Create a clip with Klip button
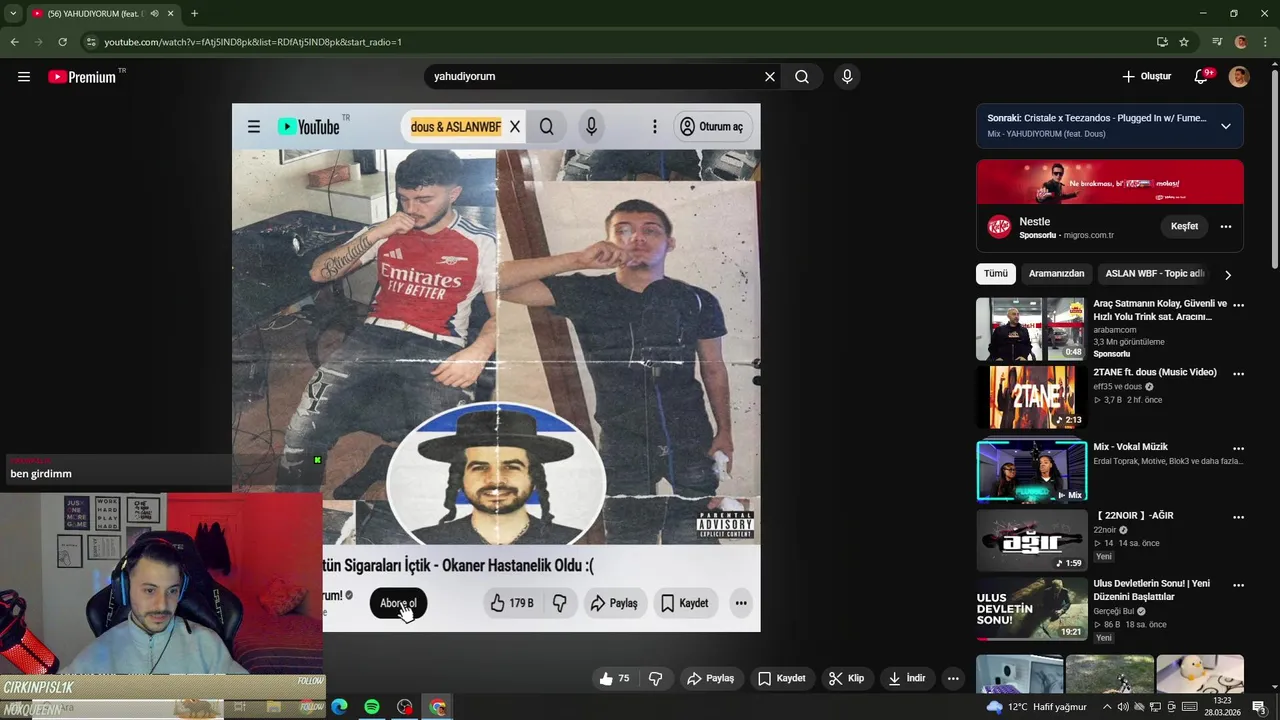Image resolution: width=1280 pixels, height=720 pixels. [x=846, y=679]
